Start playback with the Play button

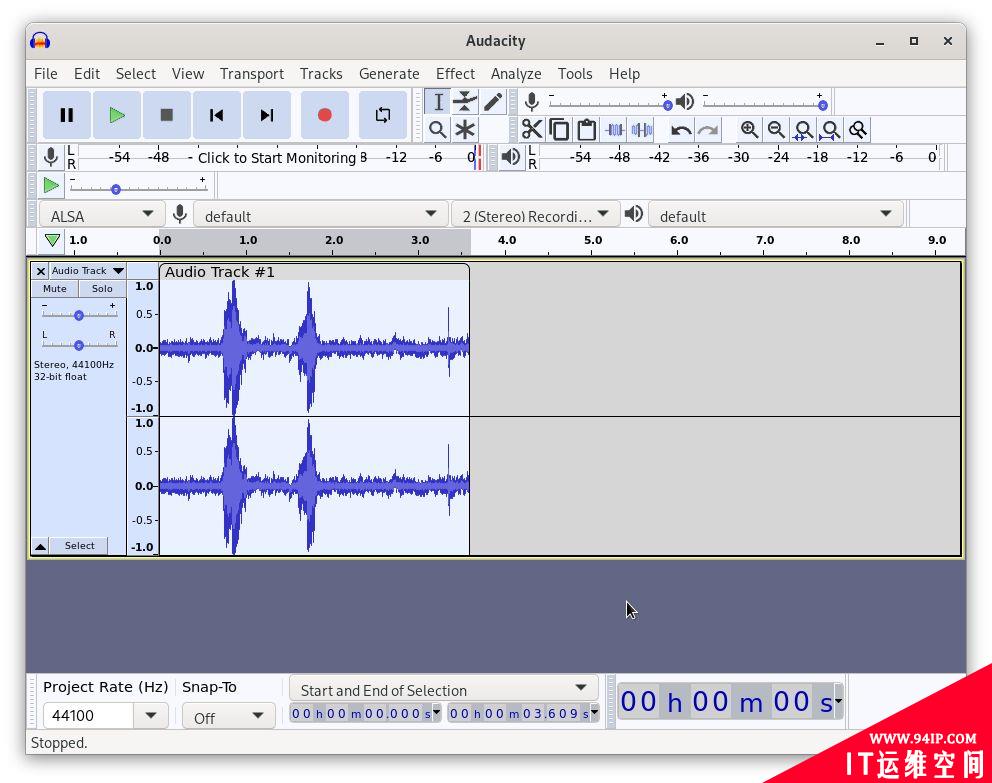coord(116,115)
